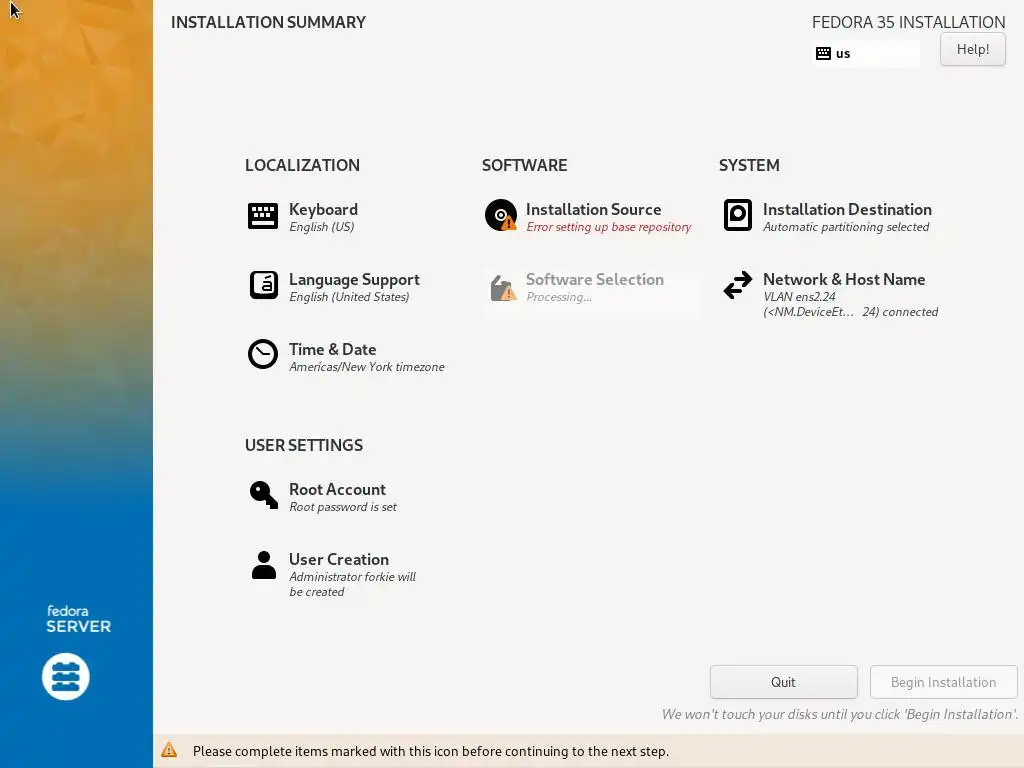Click the Language Support icon

point(263,285)
